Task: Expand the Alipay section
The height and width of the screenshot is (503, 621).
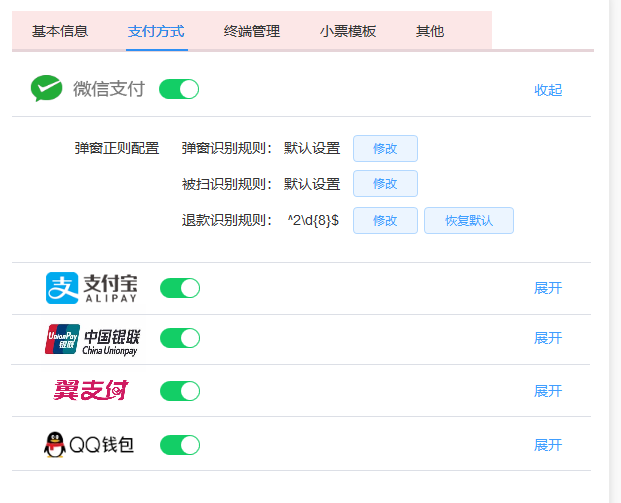Action: [548, 288]
